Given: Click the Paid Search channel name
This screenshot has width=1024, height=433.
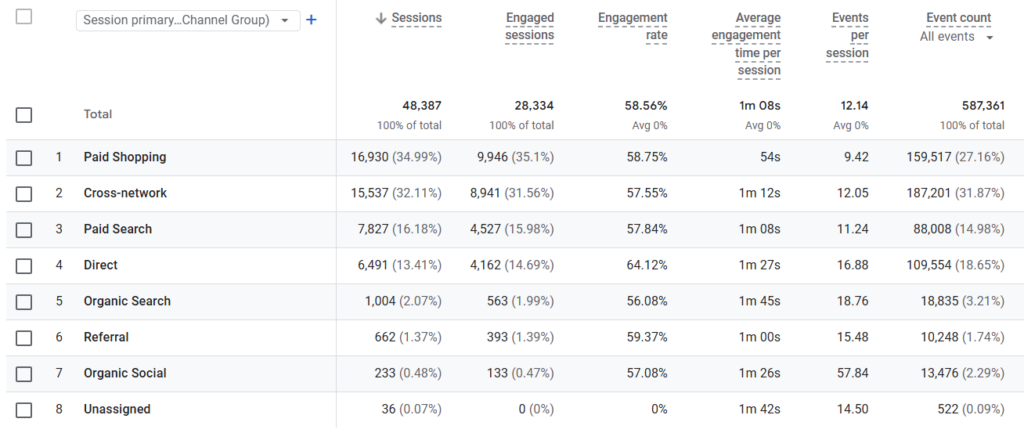Looking at the screenshot, I should click(118, 229).
